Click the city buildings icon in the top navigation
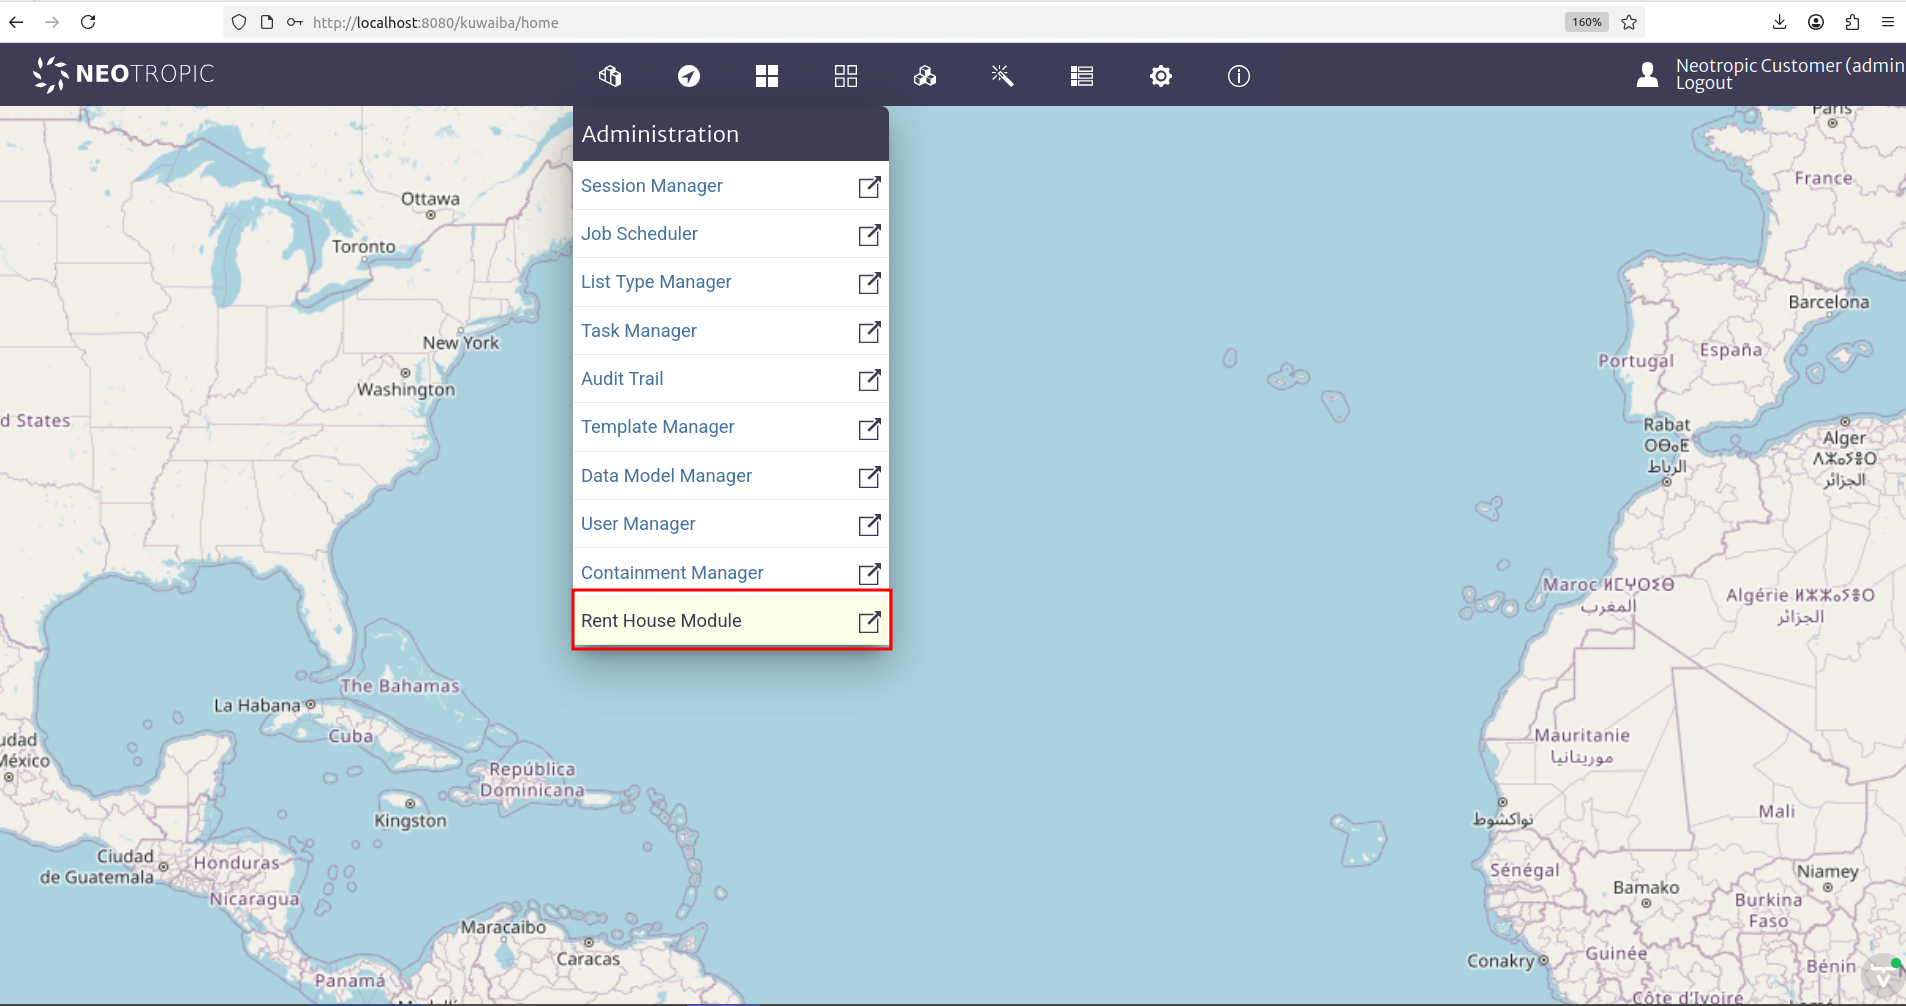The width and height of the screenshot is (1906, 1006). click(610, 76)
